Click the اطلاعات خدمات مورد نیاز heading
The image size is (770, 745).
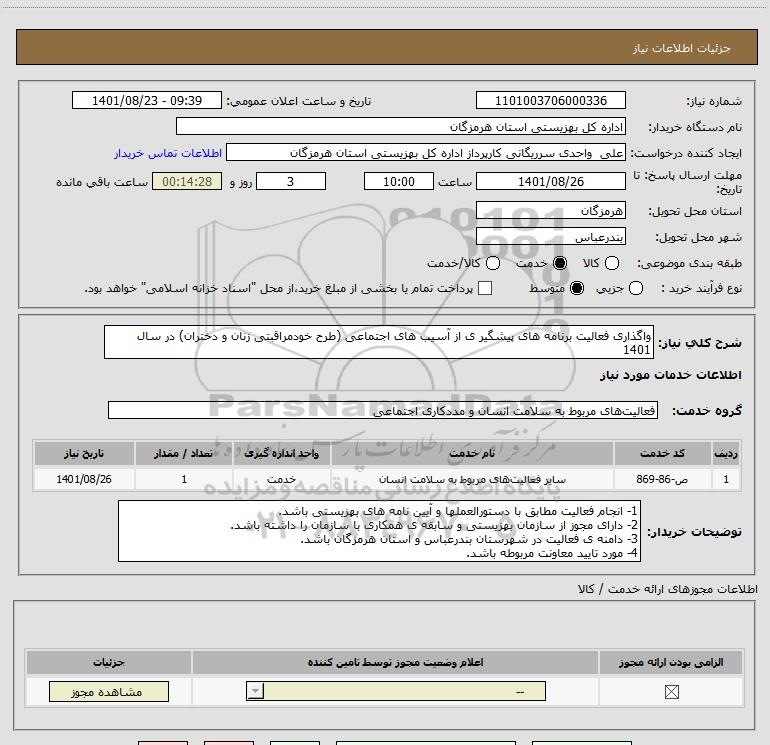pyautogui.click(x=670, y=375)
